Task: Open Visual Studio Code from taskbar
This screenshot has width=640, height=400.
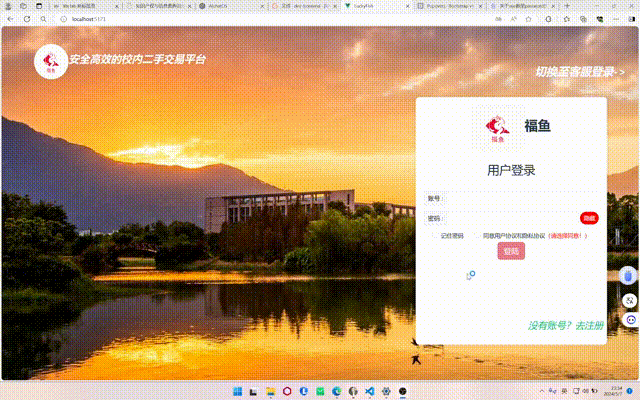Action: click(x=370, y=391)
